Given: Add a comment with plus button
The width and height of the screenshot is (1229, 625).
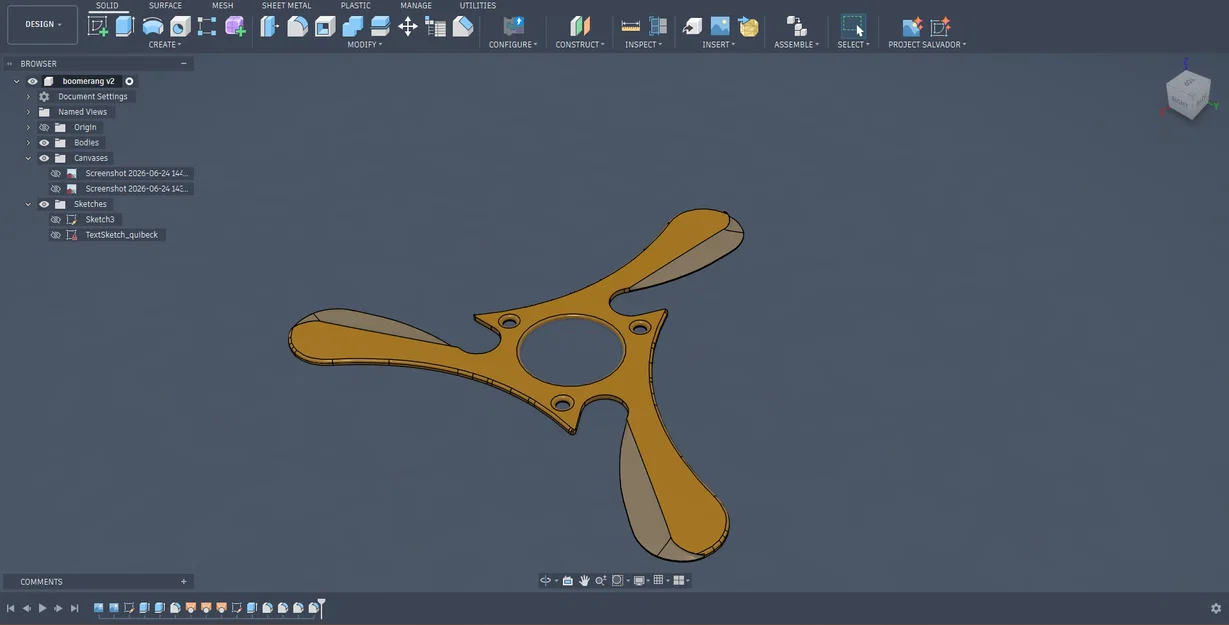Looking at the screenshot, I should click(184, 581).
